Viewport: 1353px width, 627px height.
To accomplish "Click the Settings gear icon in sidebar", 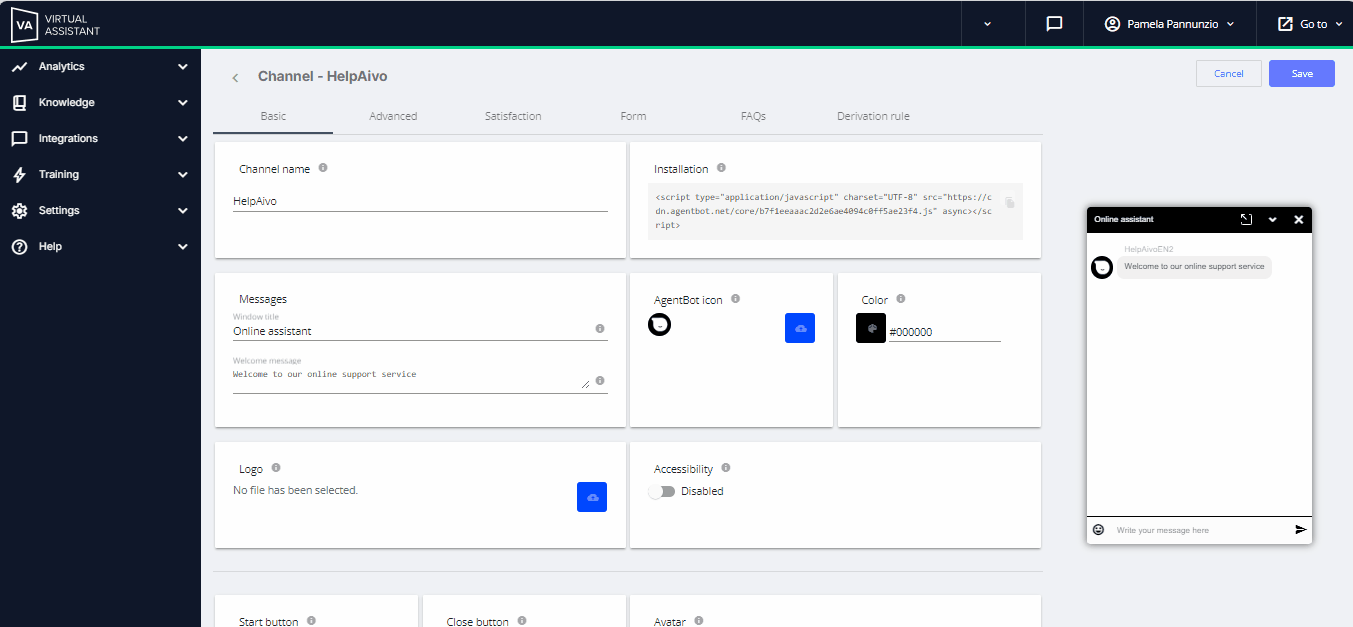I will (x=19, y=211).
